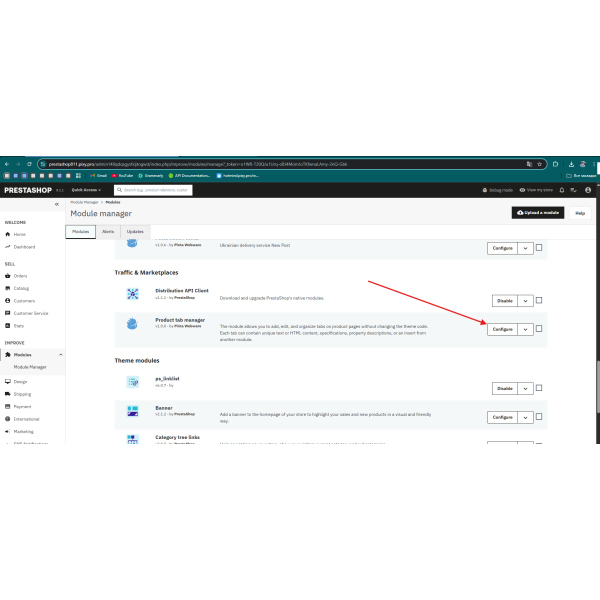Tick the ps_linklist module checkbox
Screen dimensions: 600x600
coord(539,388)
